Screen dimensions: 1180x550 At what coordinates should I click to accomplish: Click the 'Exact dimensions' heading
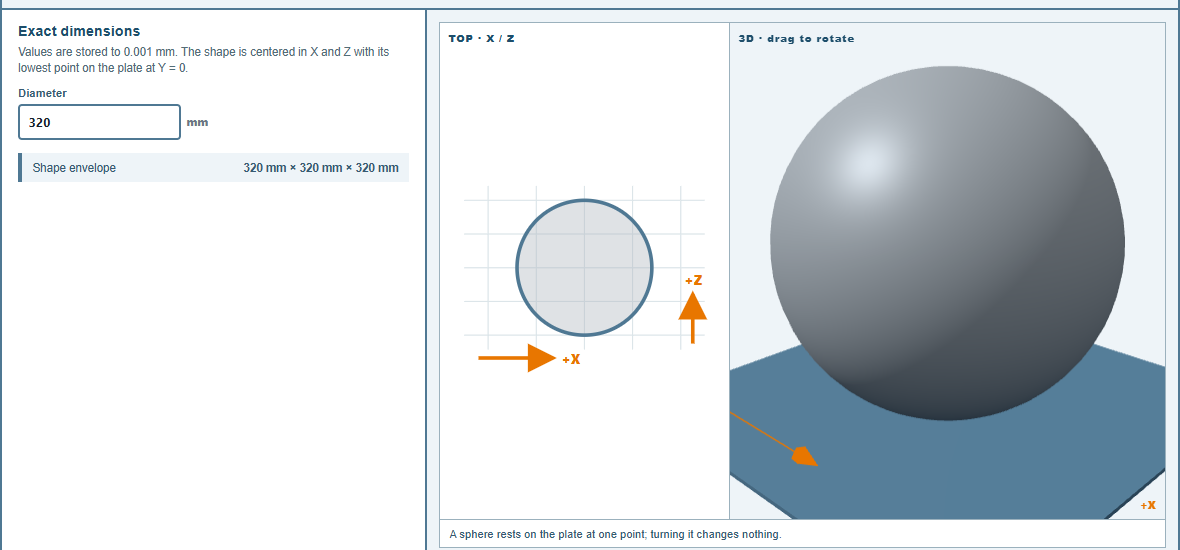[79, 32]
